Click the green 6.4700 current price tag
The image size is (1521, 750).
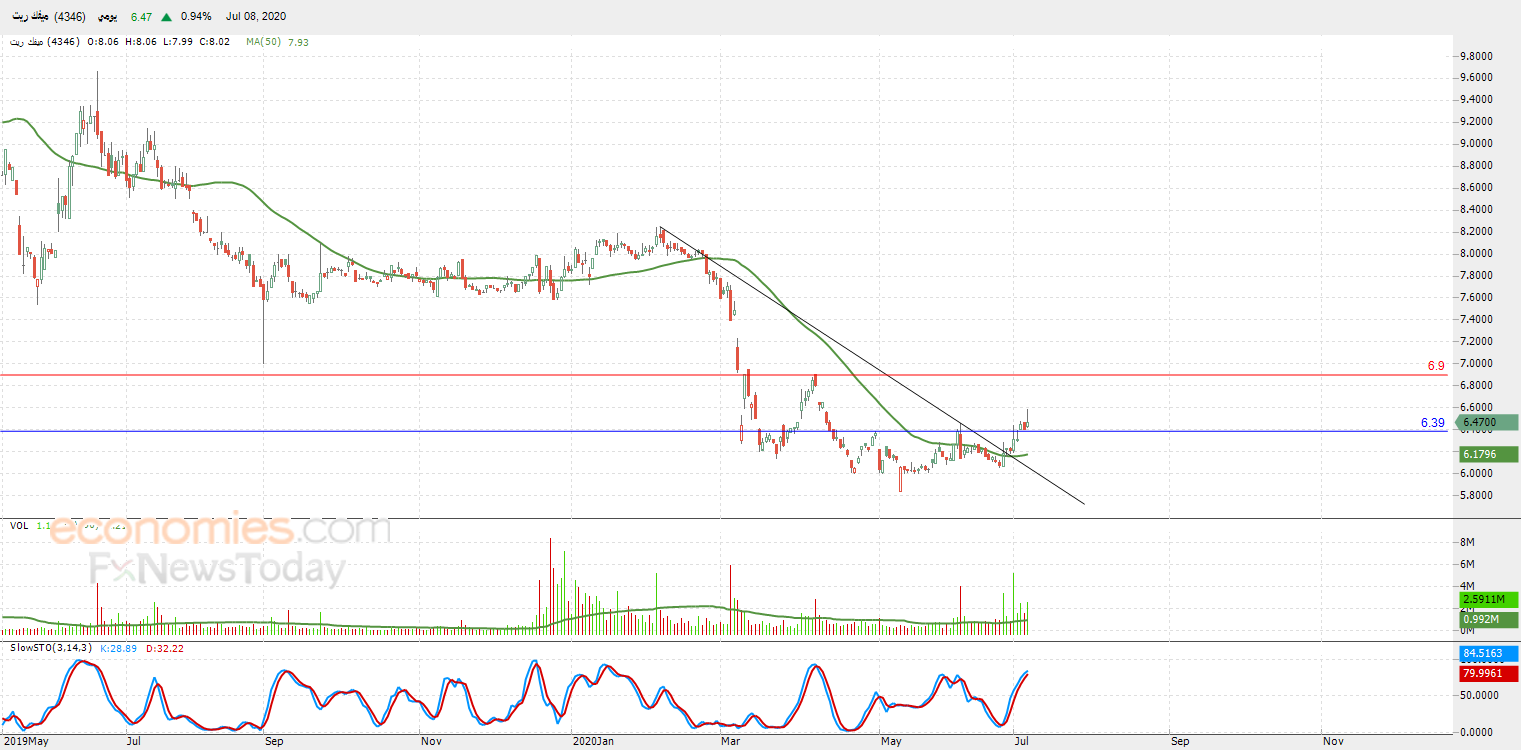1489,423
